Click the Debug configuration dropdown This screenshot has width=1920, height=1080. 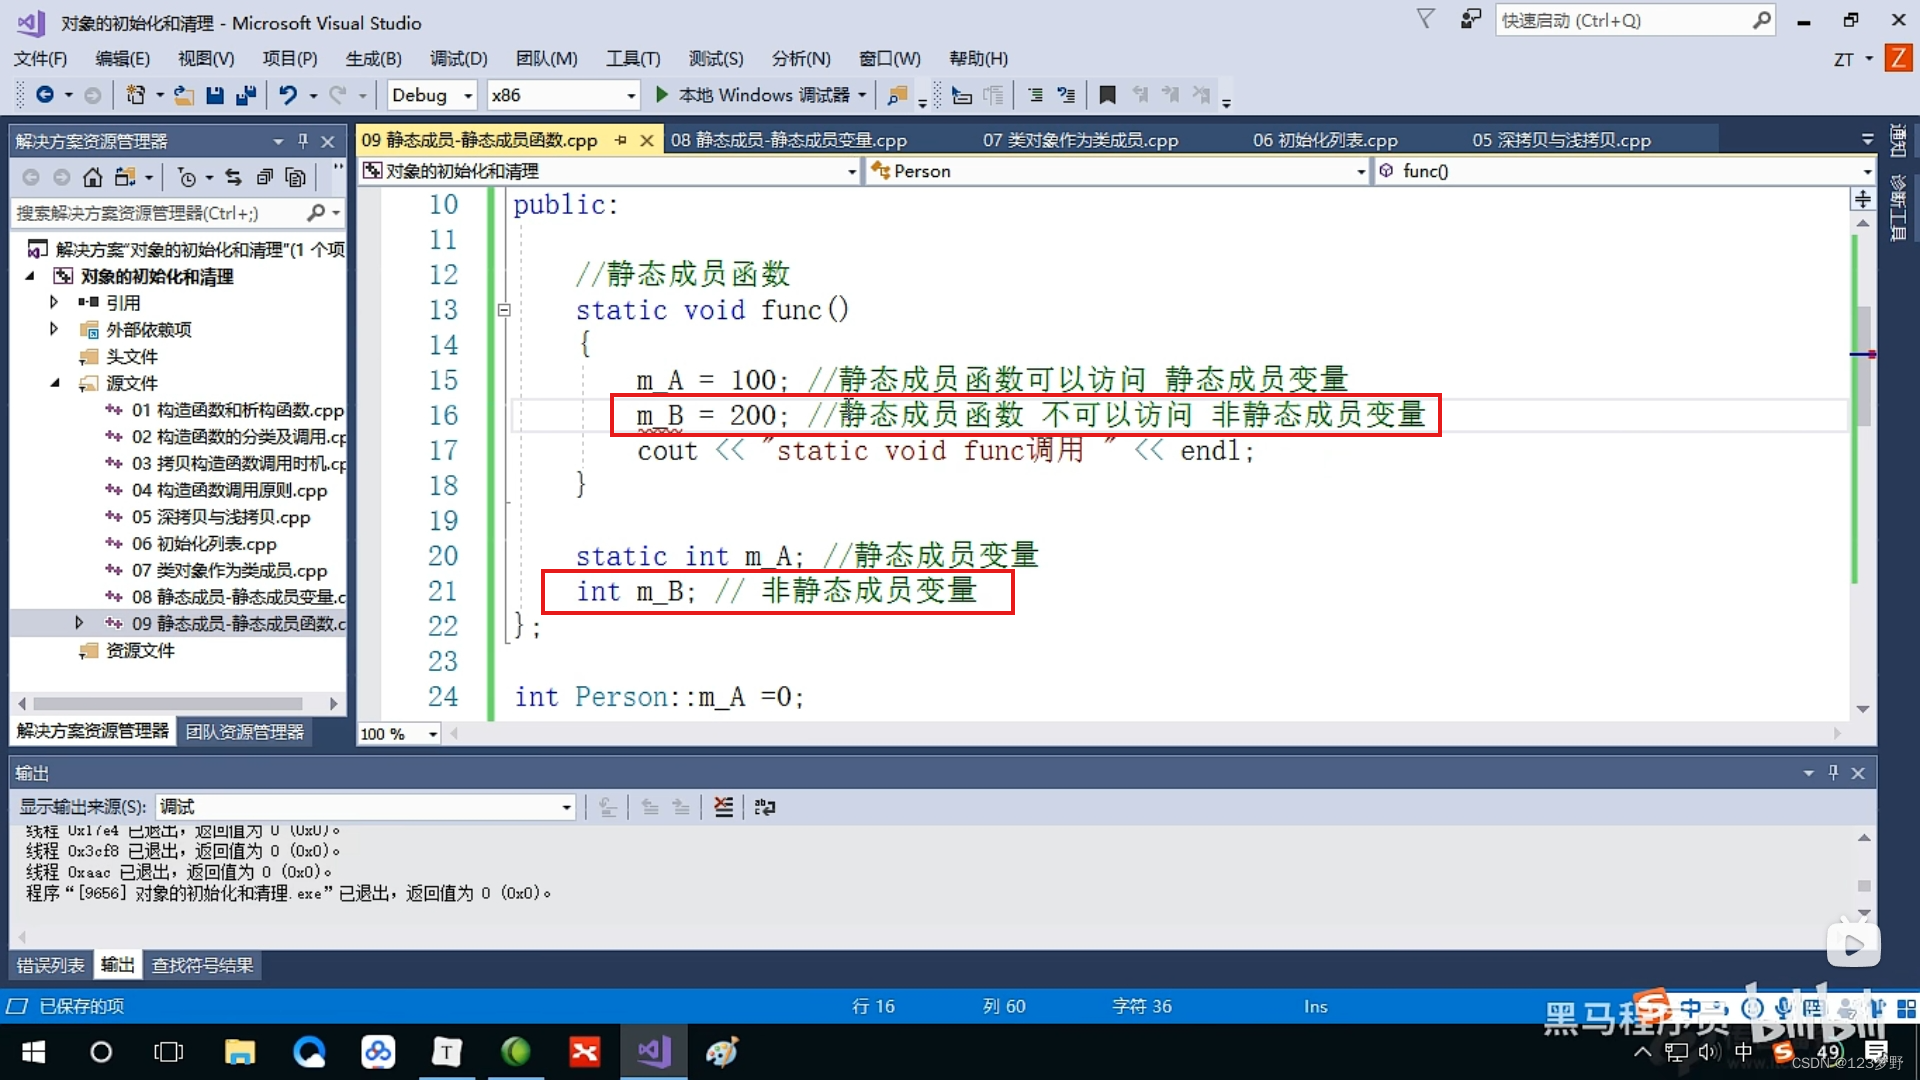click(429, 92)
